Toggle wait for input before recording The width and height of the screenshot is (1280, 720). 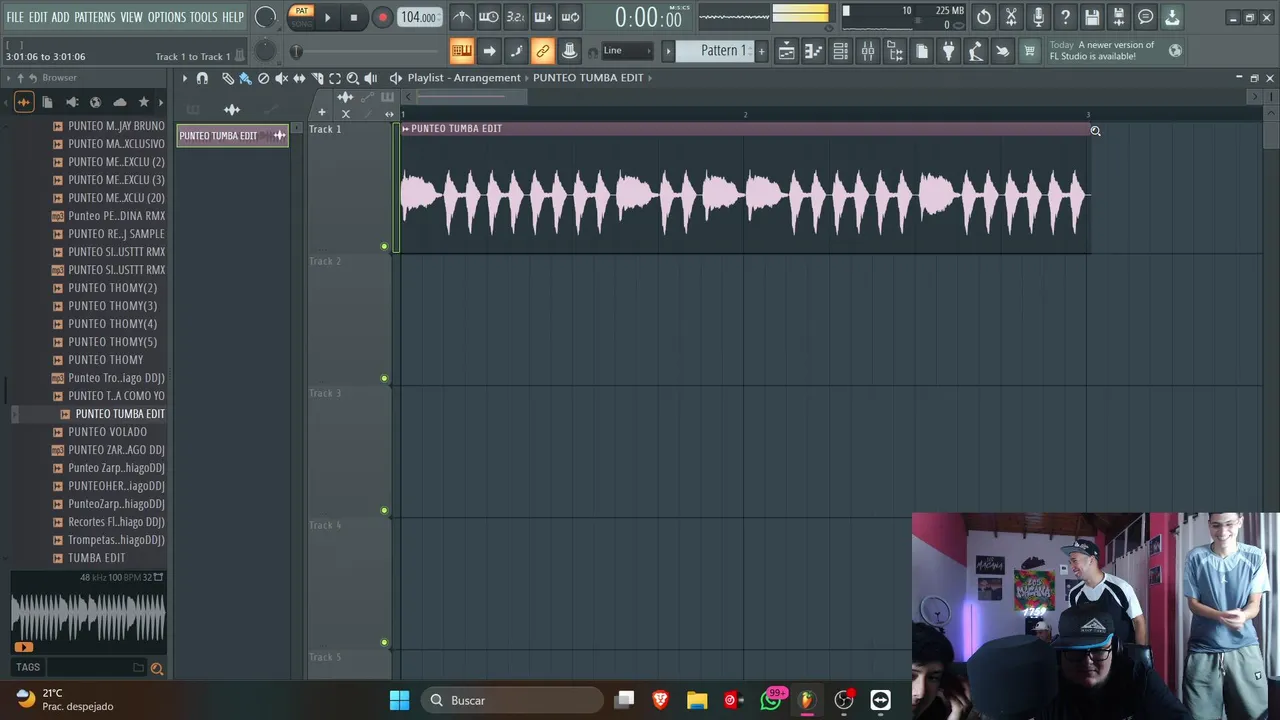(x=489, y=17)
